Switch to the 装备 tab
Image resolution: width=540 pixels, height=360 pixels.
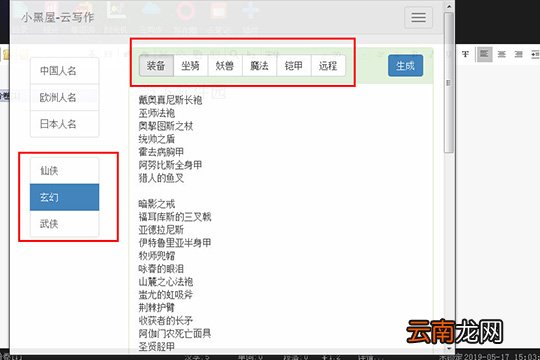(x=156, y=65)
